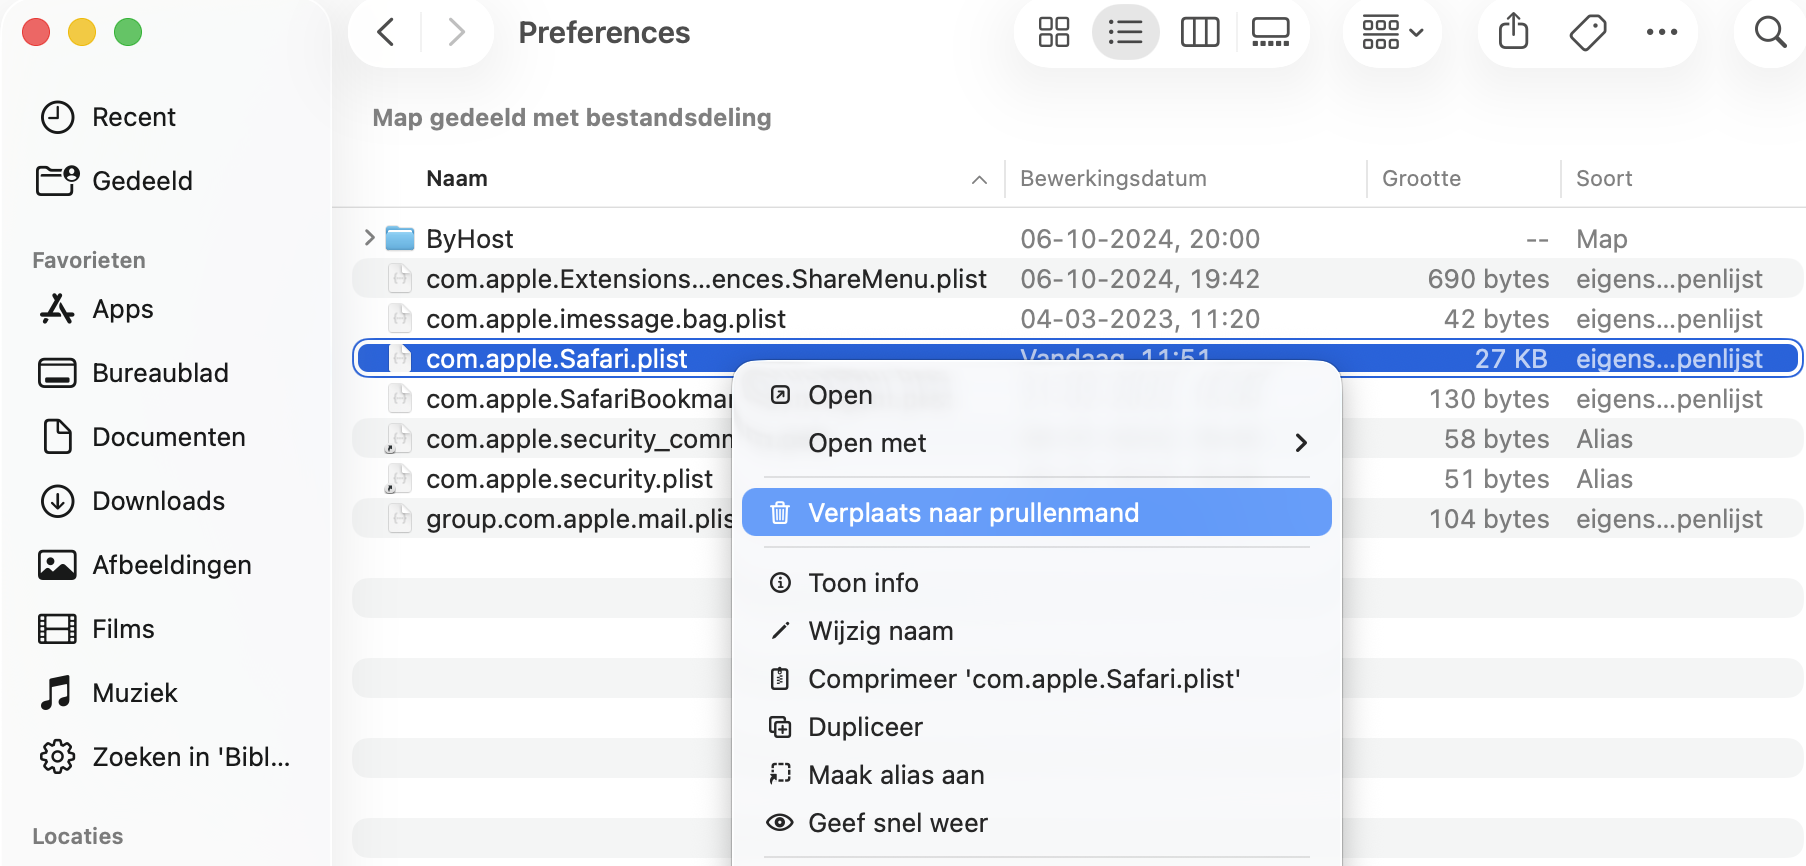The image size is (1806, 866).
Task: Switch to list view
Action: coord(1125,32)
